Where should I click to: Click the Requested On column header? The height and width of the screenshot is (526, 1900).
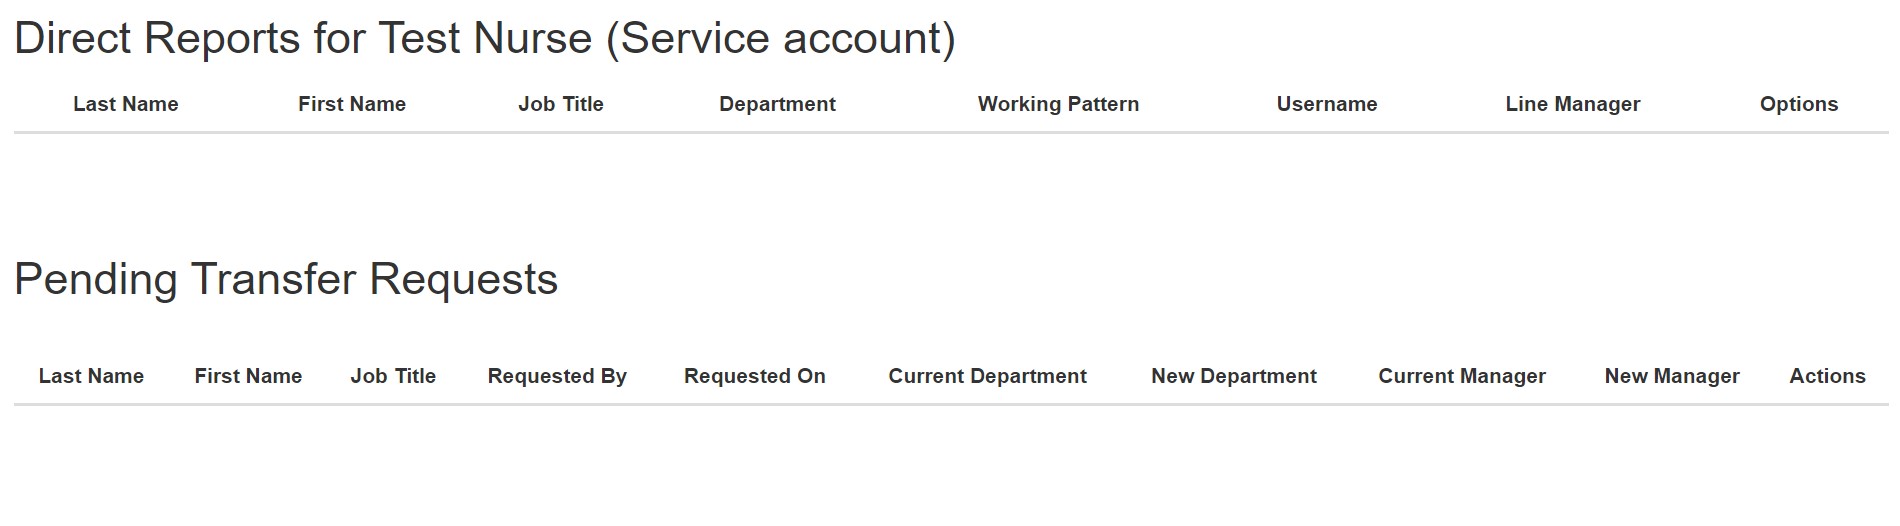[755, 376]
